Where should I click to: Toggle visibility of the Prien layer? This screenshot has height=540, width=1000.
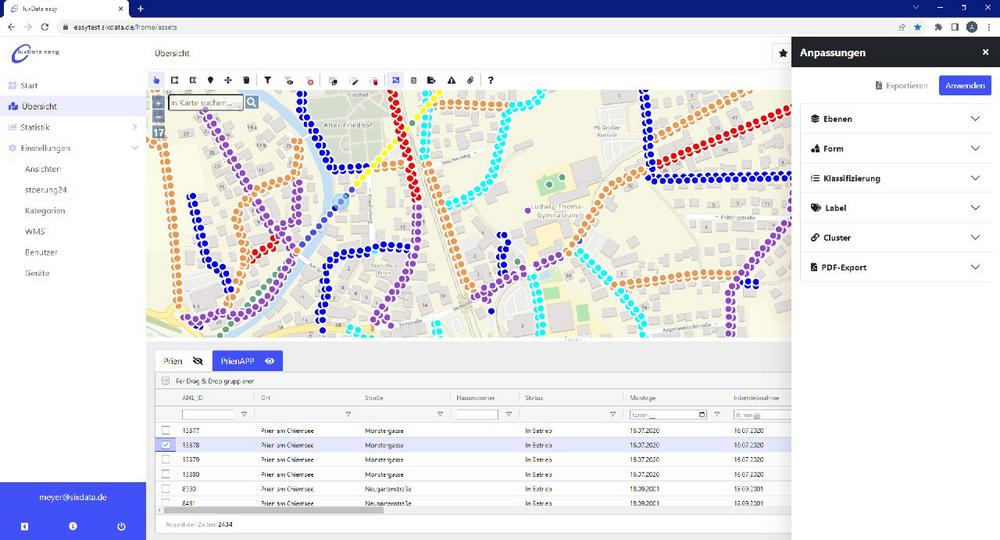pyautogui.click(x=197, y=361)
